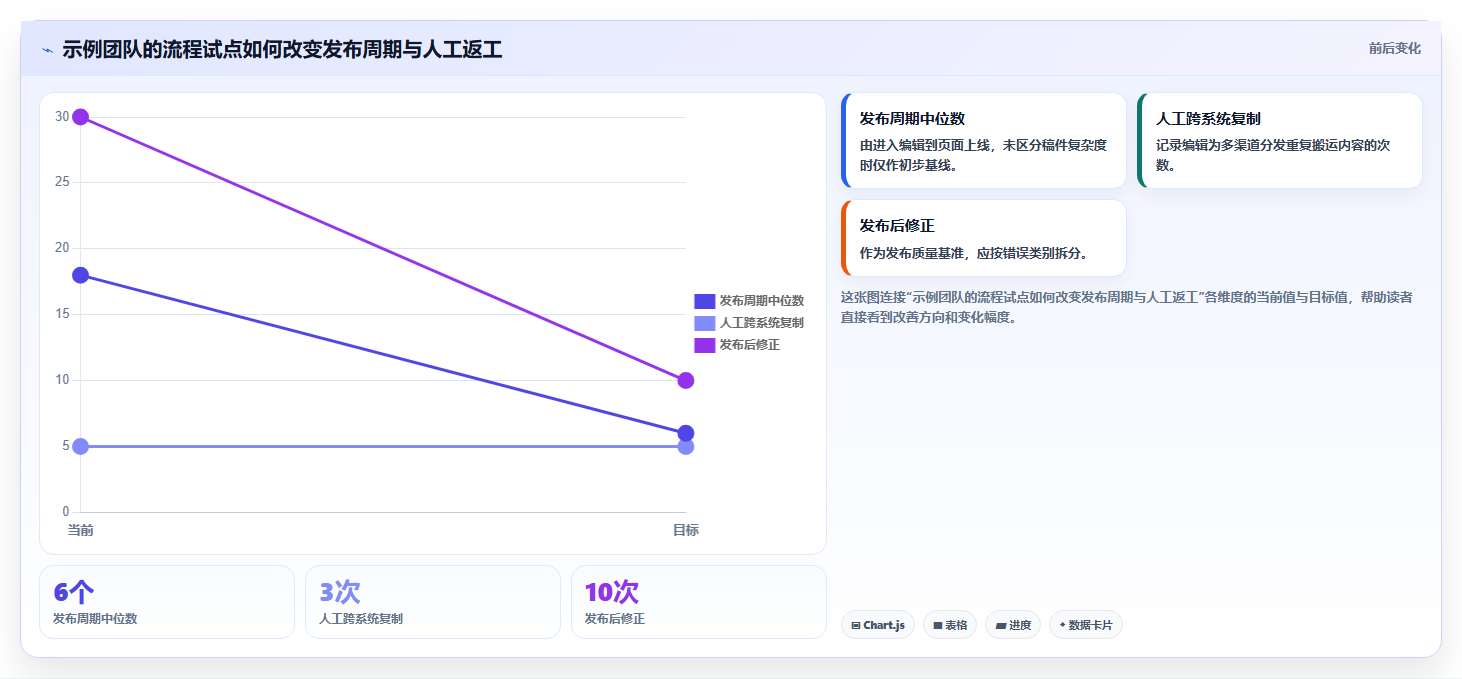Click the lightning icon beside the title
The width and height of the screenshot is (1462, 679).
pos(48,50)
